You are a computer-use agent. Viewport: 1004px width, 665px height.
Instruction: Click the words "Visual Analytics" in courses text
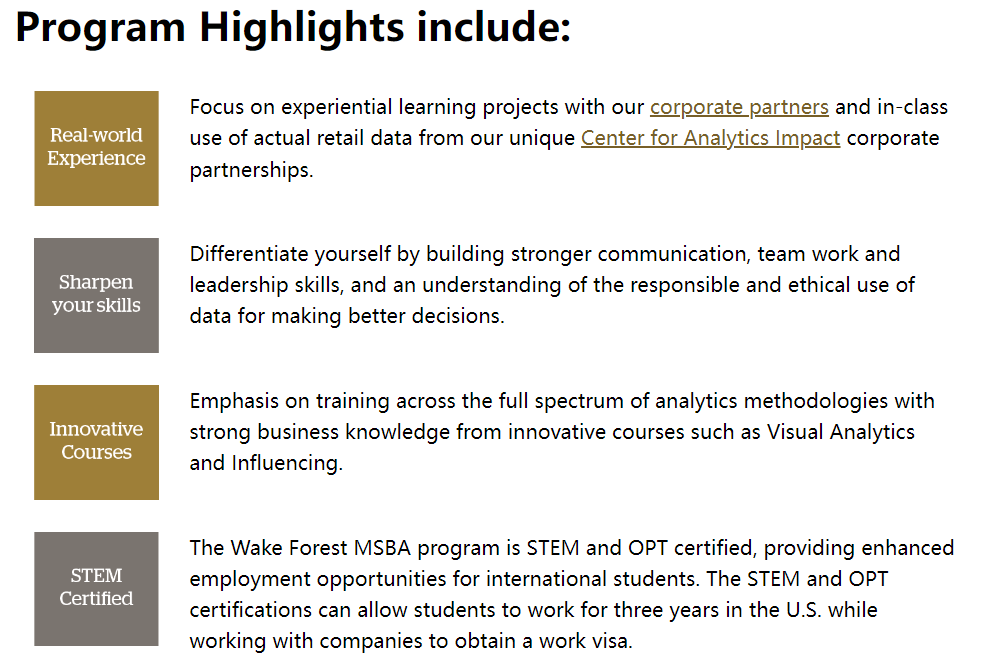click(840, 432)
